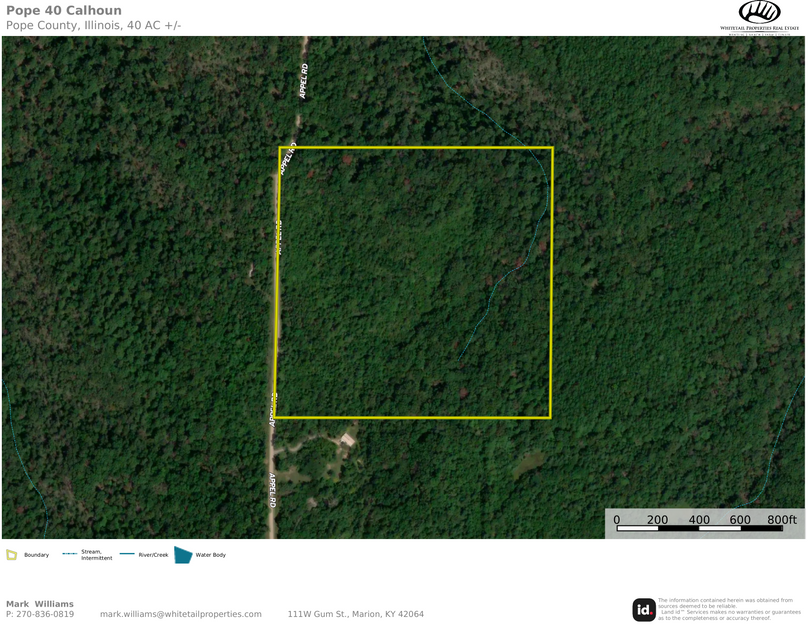This screenshot has width=808, height=625.
Task: Click the mark.williams@whitetailproperties.com email address
Action: click(x=180, y=614)
